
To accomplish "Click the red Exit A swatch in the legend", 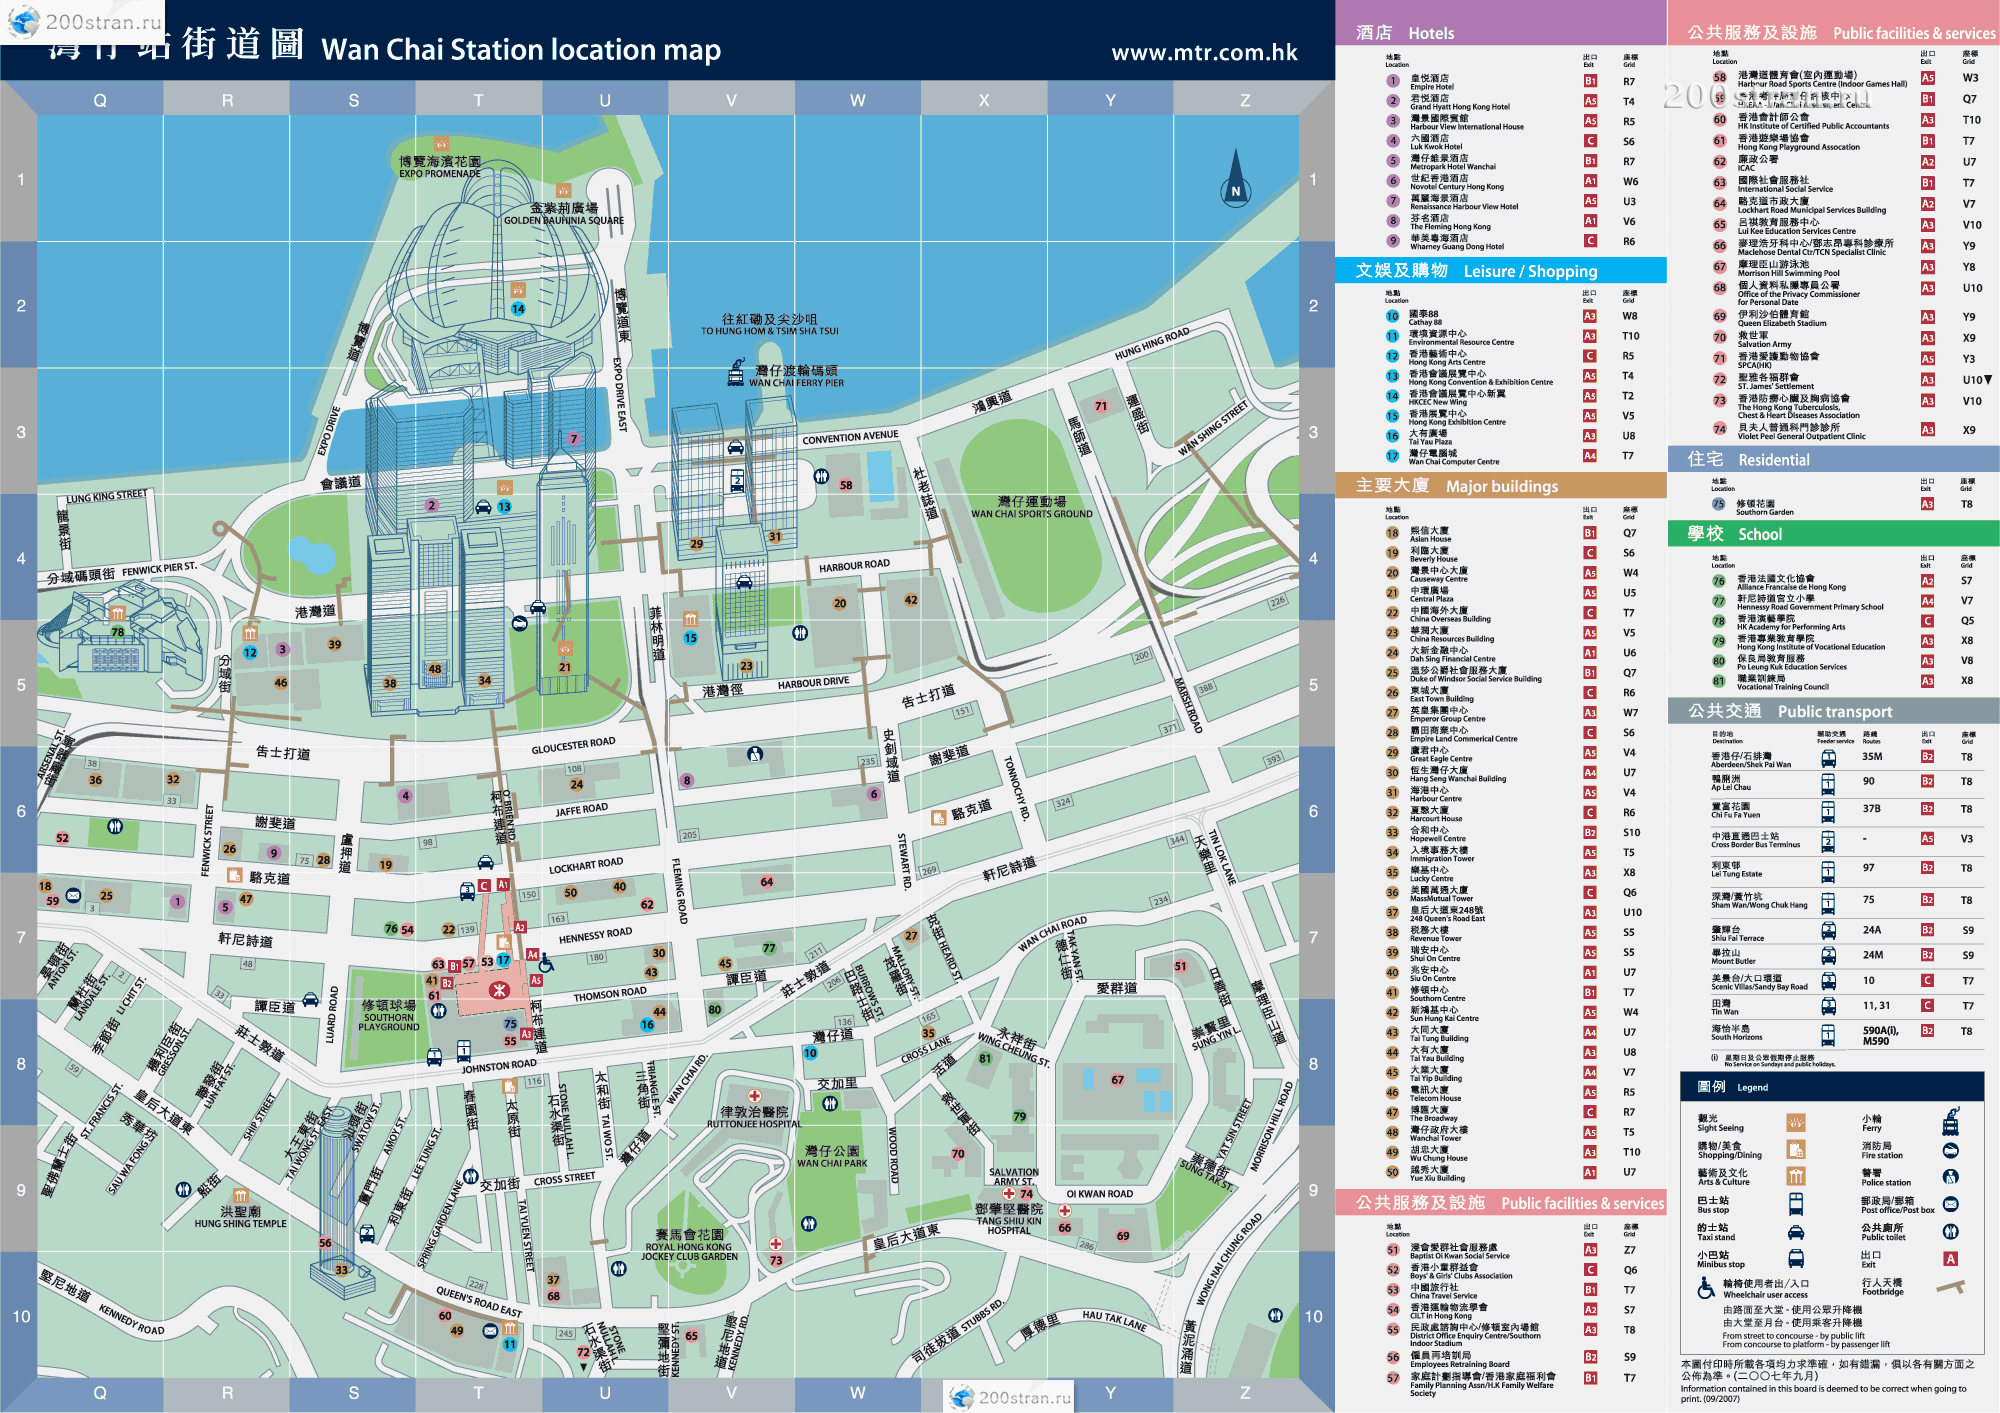I will 1950,1259.
